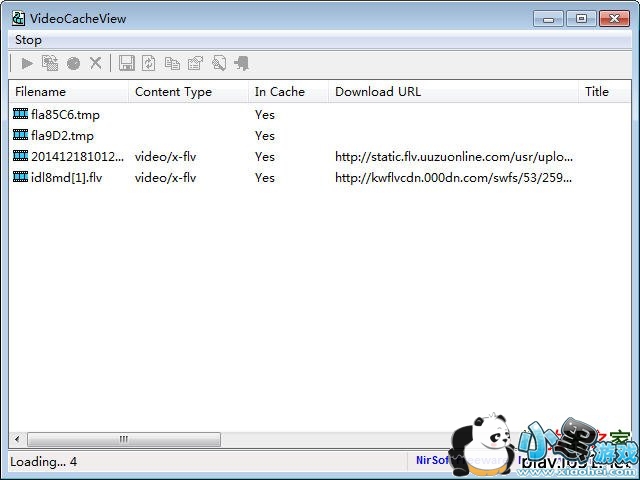Click the horizontal scrollbar thumb
This screenshot has width=640, height=480.
coord(124,440)
